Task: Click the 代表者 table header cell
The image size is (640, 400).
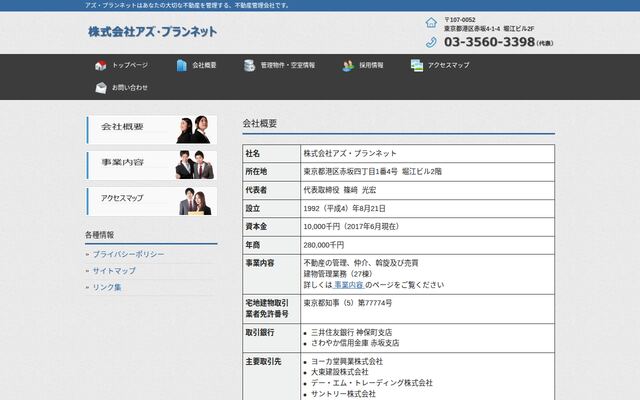Action: click(x=271, y=190)
